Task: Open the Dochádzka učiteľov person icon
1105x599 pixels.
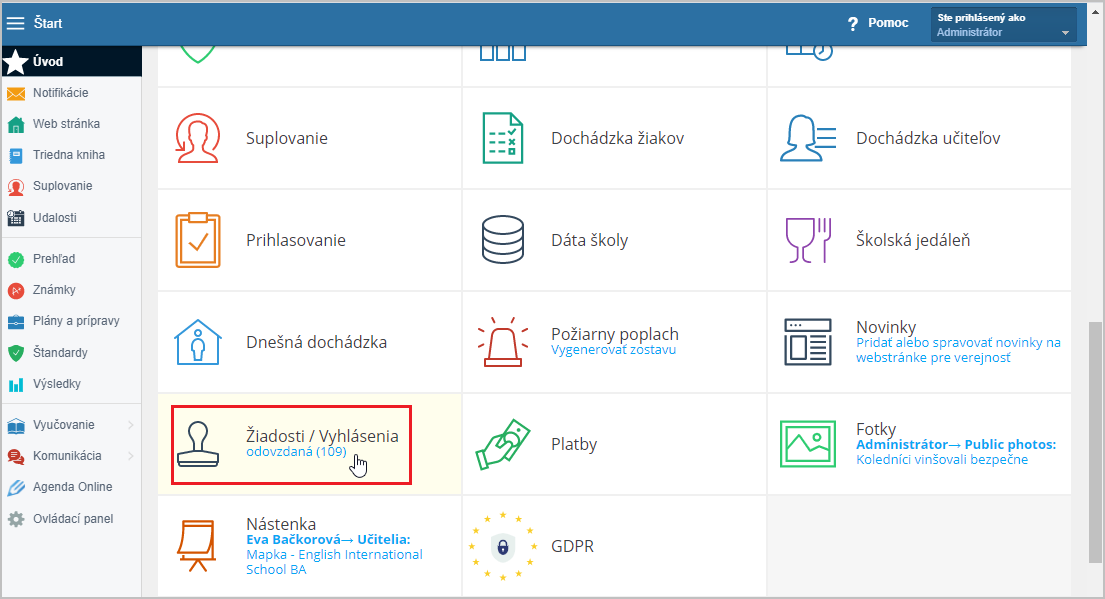Action: coord(808,138)
